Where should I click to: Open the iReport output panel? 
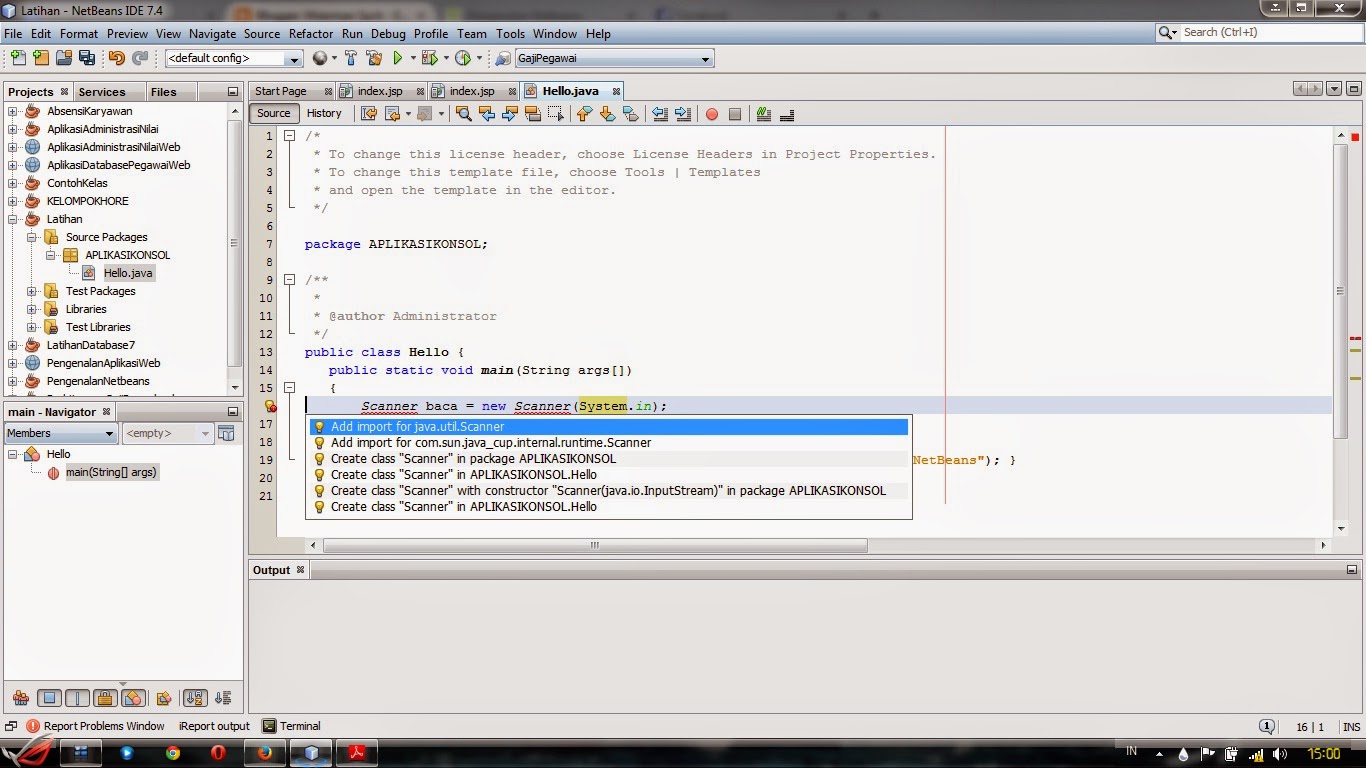point(214,726)
